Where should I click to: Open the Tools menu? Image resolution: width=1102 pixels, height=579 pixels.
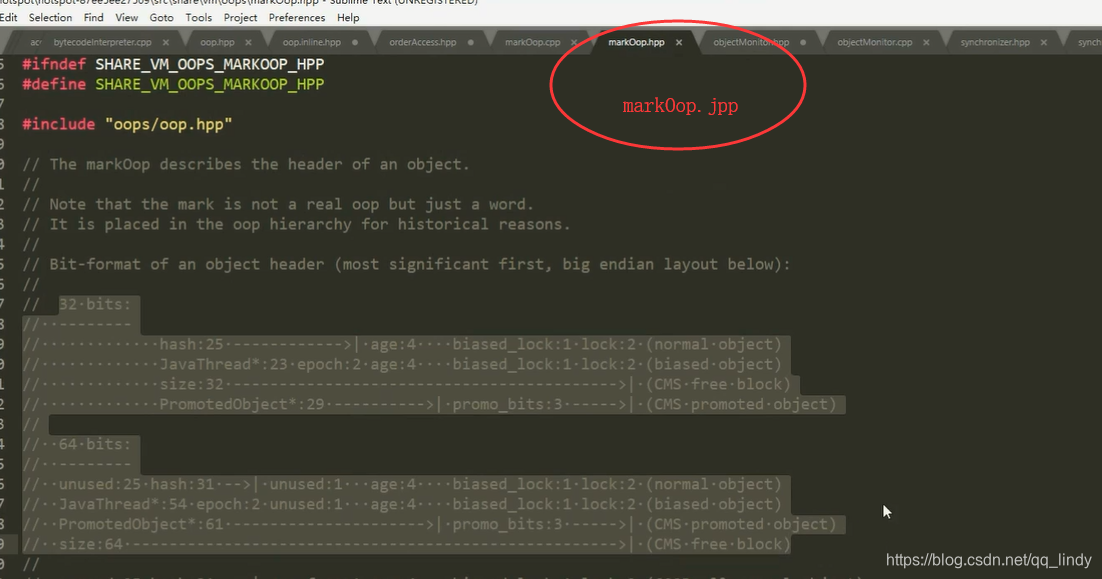(199, 18)
